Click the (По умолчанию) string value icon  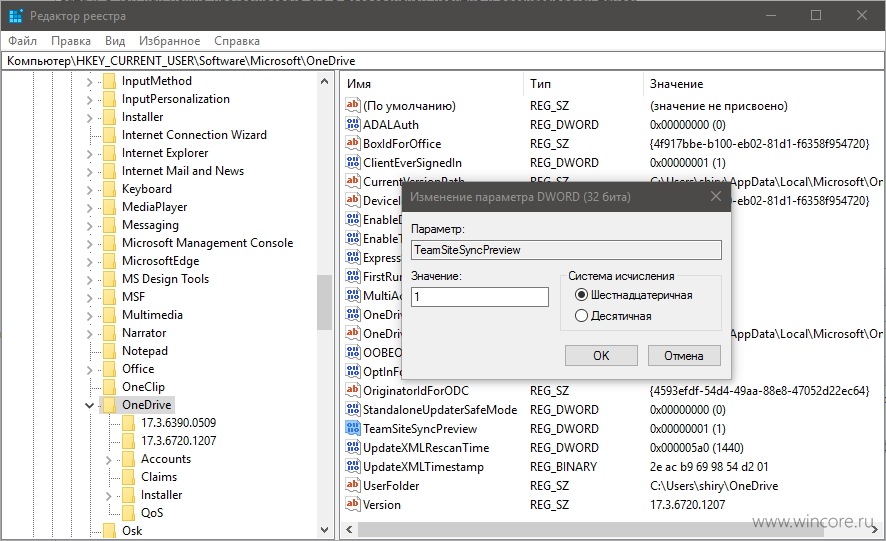[x=353, y=105]
